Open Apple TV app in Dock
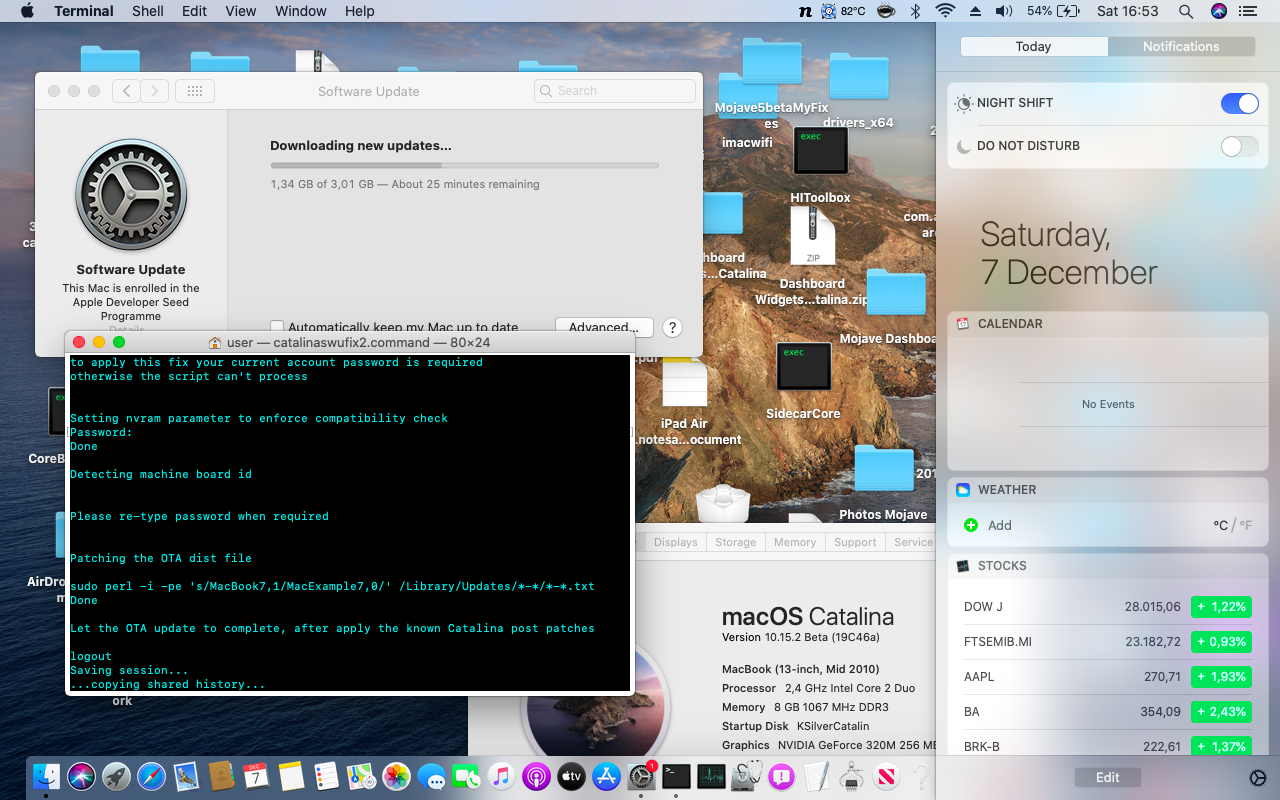The image size is (1280, 800). pyautogui.click(x=571, y=776)
